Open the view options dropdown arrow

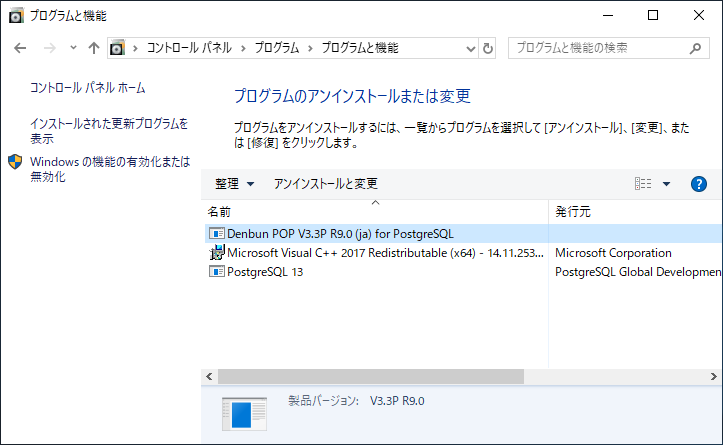(666, 184)
